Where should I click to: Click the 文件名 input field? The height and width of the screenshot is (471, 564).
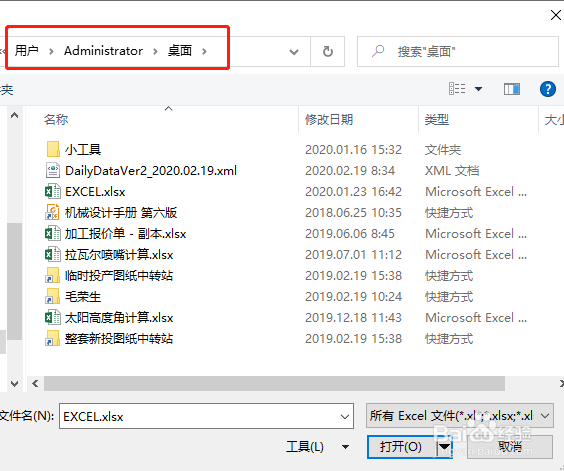pos(206,416)
